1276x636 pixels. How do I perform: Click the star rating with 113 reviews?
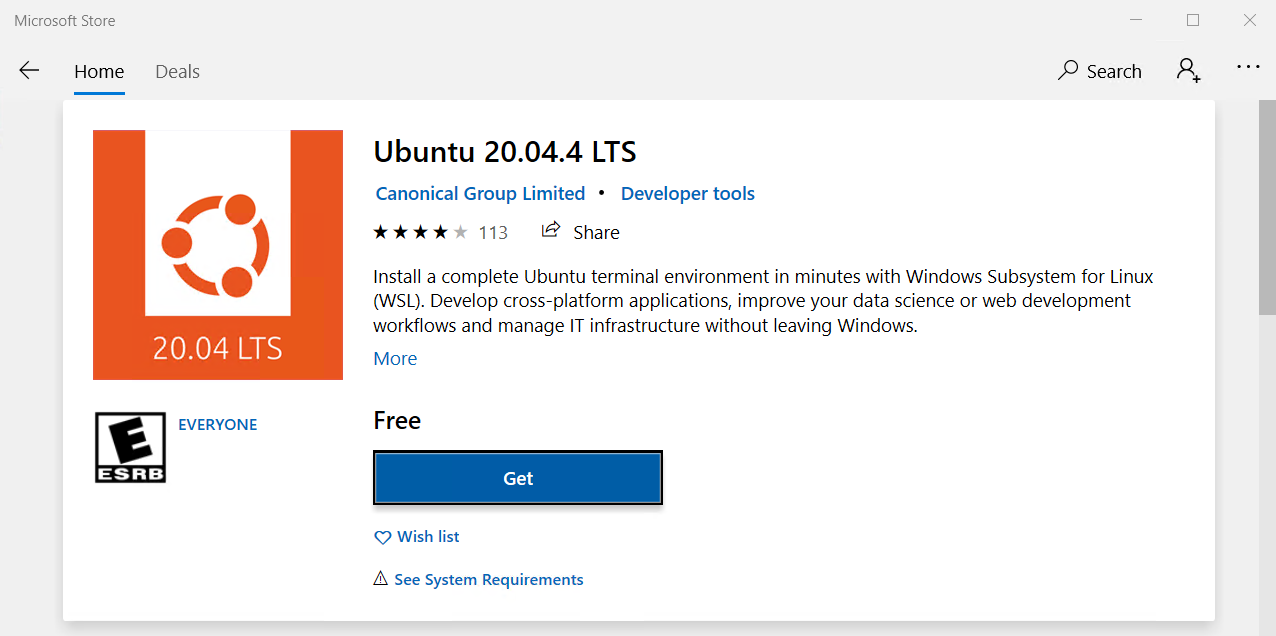[440, 233]
